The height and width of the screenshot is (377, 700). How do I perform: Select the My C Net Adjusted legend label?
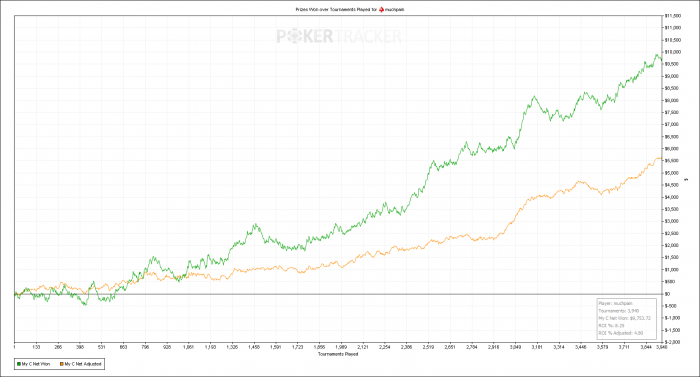pos(83,364)
